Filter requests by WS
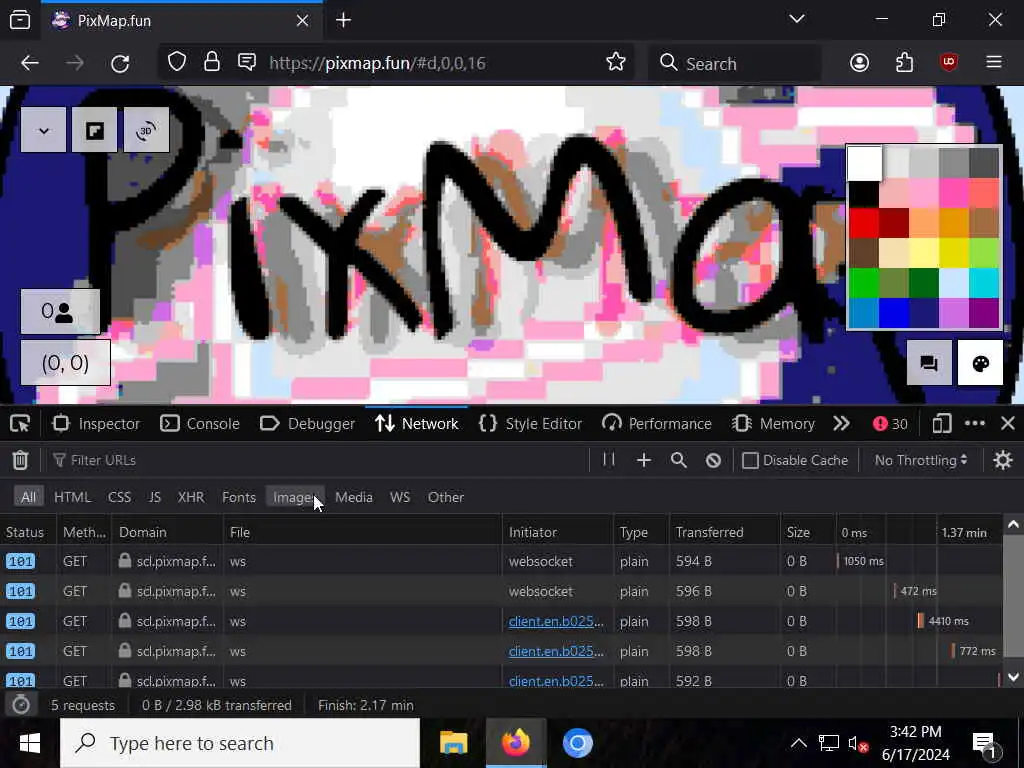 (400, 497)
